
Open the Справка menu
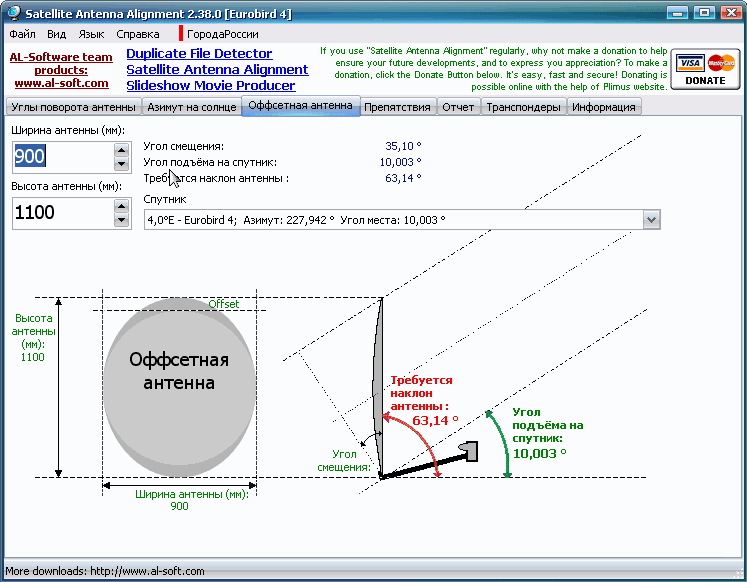pyautogui.click(x=138, y=34)
